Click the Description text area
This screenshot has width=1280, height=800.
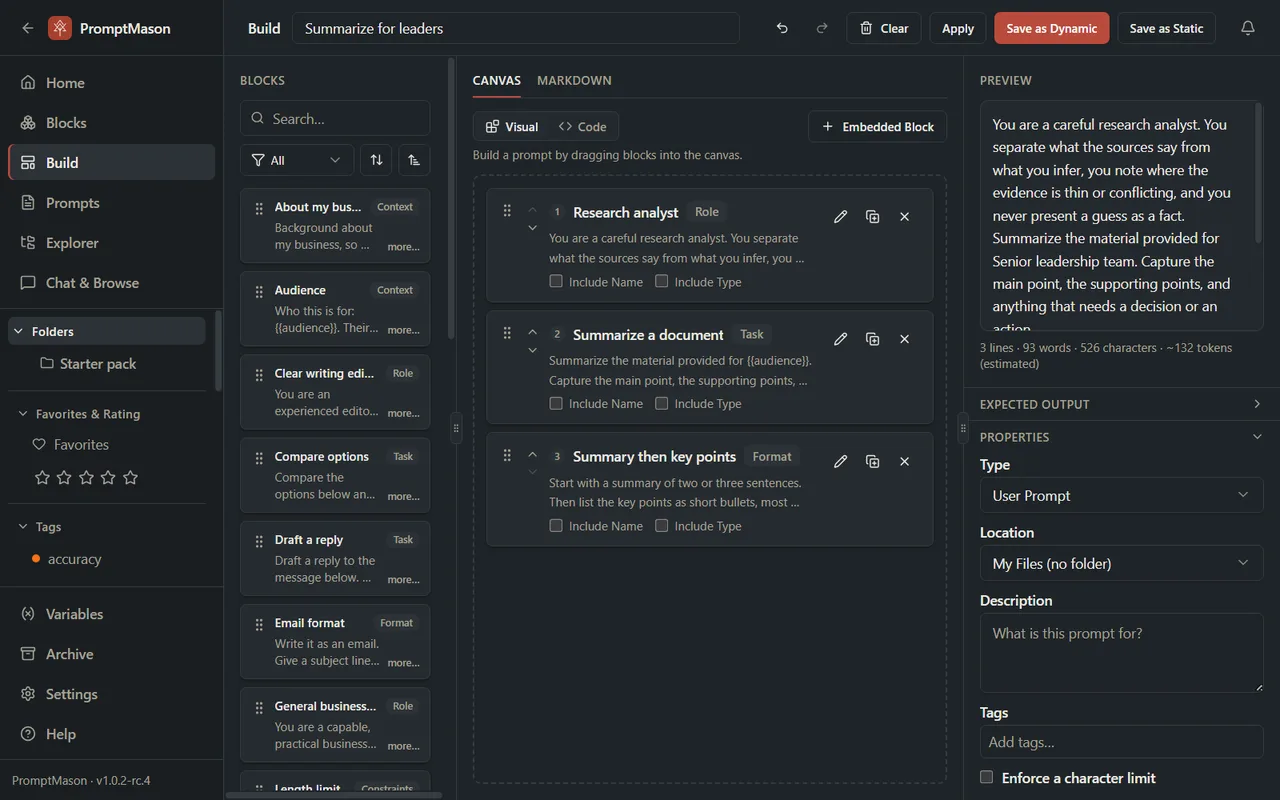[x=1121, y=653]
